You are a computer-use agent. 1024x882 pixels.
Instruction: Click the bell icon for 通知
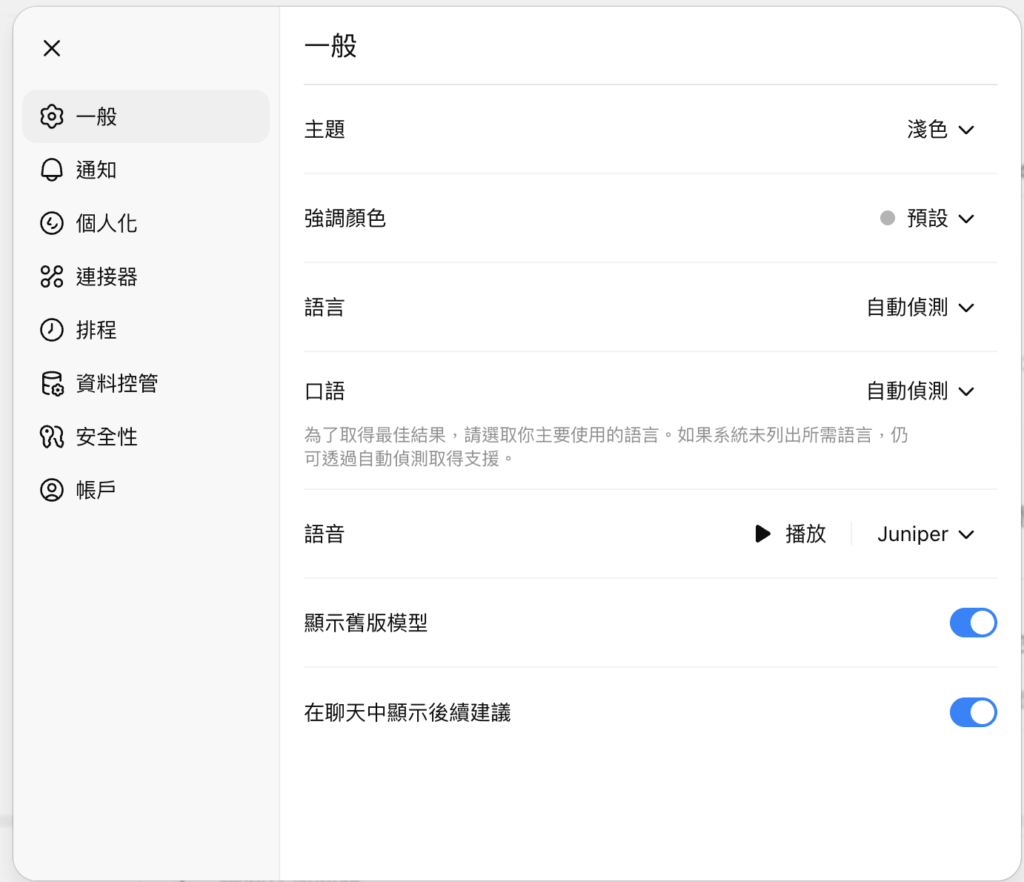(x=51, y=170)
